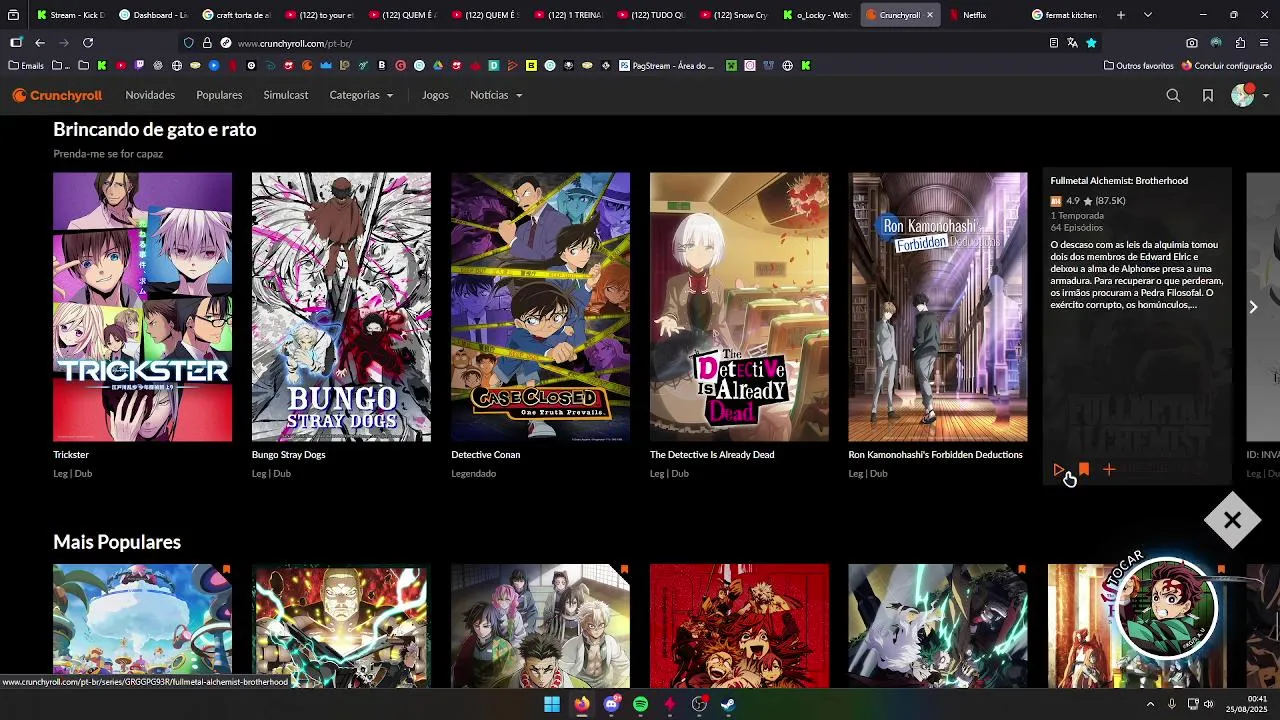The width and height of the screenshot is (1280, 720).
Task: Open the PagStream bookmark
Action: 667,66
